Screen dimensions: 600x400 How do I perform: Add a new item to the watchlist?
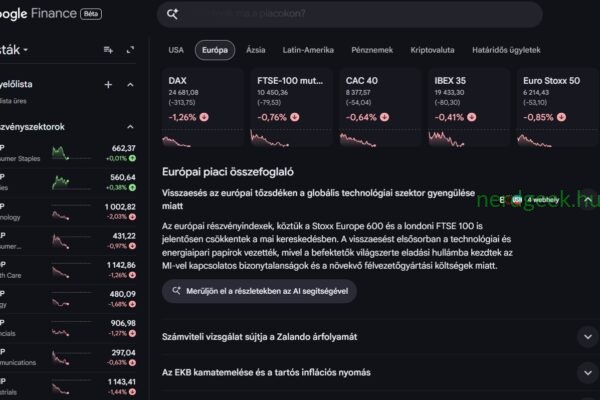click(108, 85)
